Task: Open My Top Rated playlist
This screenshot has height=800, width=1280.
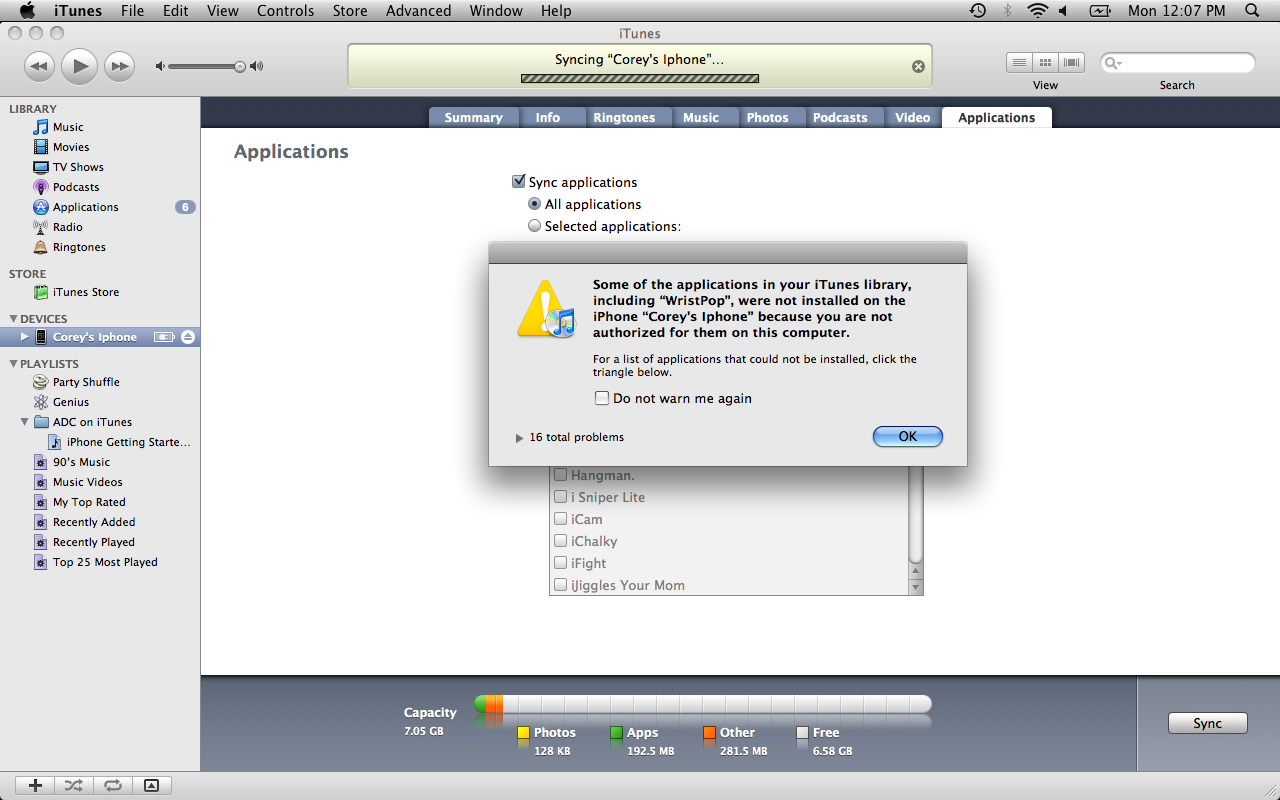Action: coord(89,502)
